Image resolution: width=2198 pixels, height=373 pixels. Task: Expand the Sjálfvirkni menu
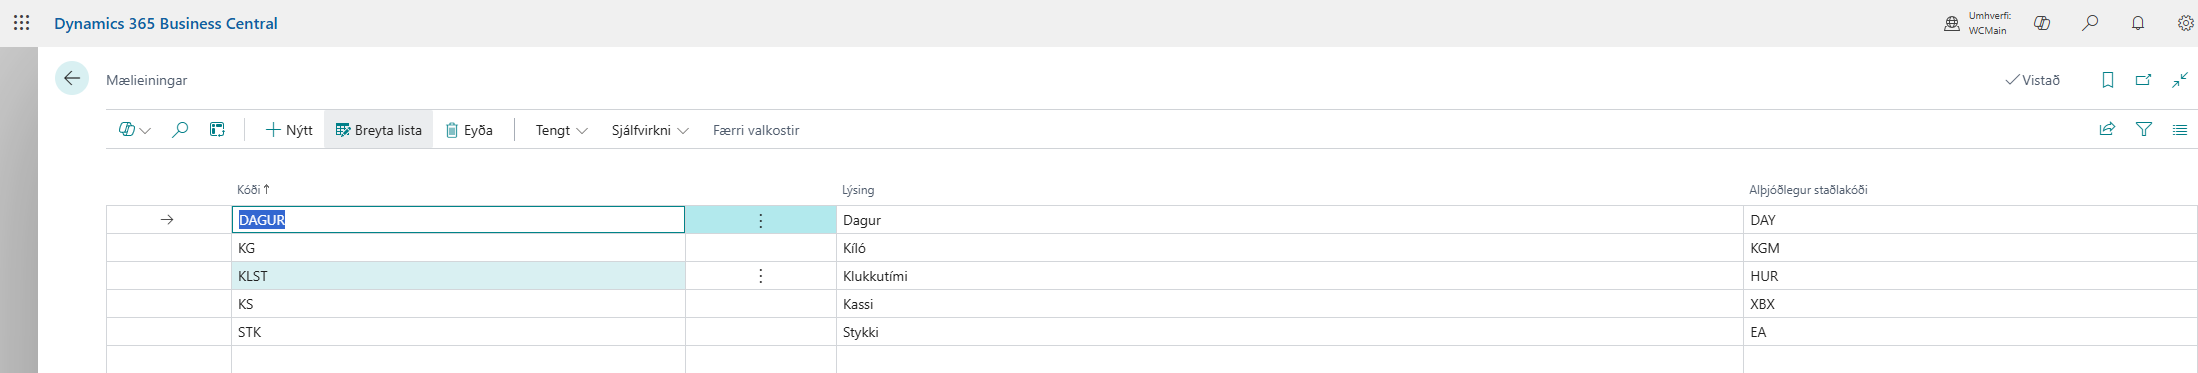[x=650, y=130]
